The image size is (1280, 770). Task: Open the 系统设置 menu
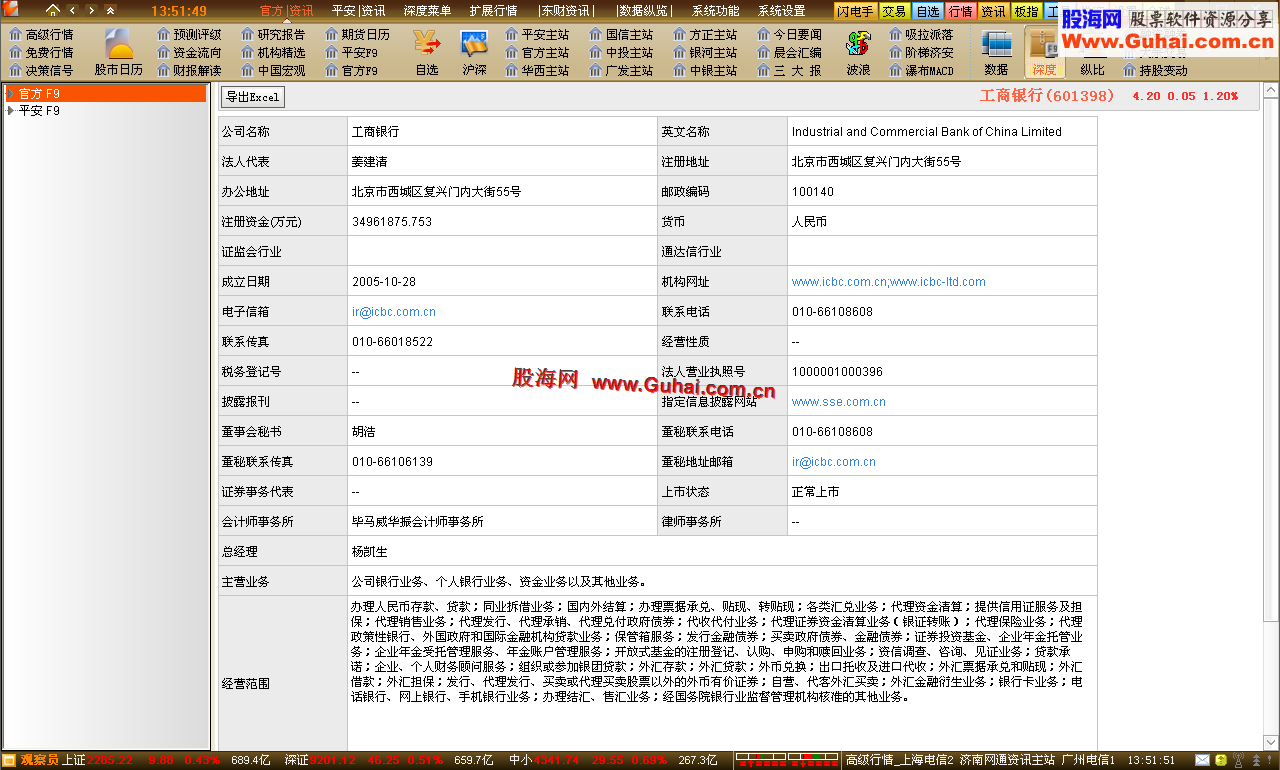coord(781,11)
